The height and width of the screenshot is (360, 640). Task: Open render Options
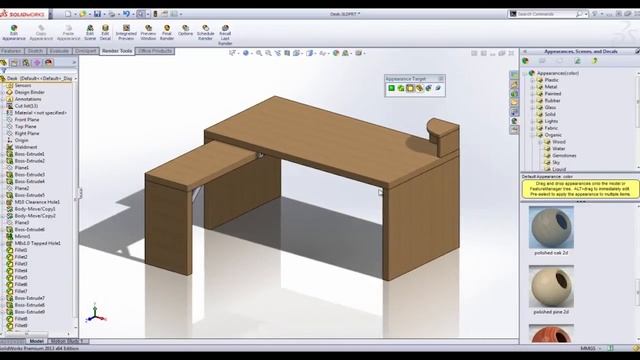pos(185,31)
